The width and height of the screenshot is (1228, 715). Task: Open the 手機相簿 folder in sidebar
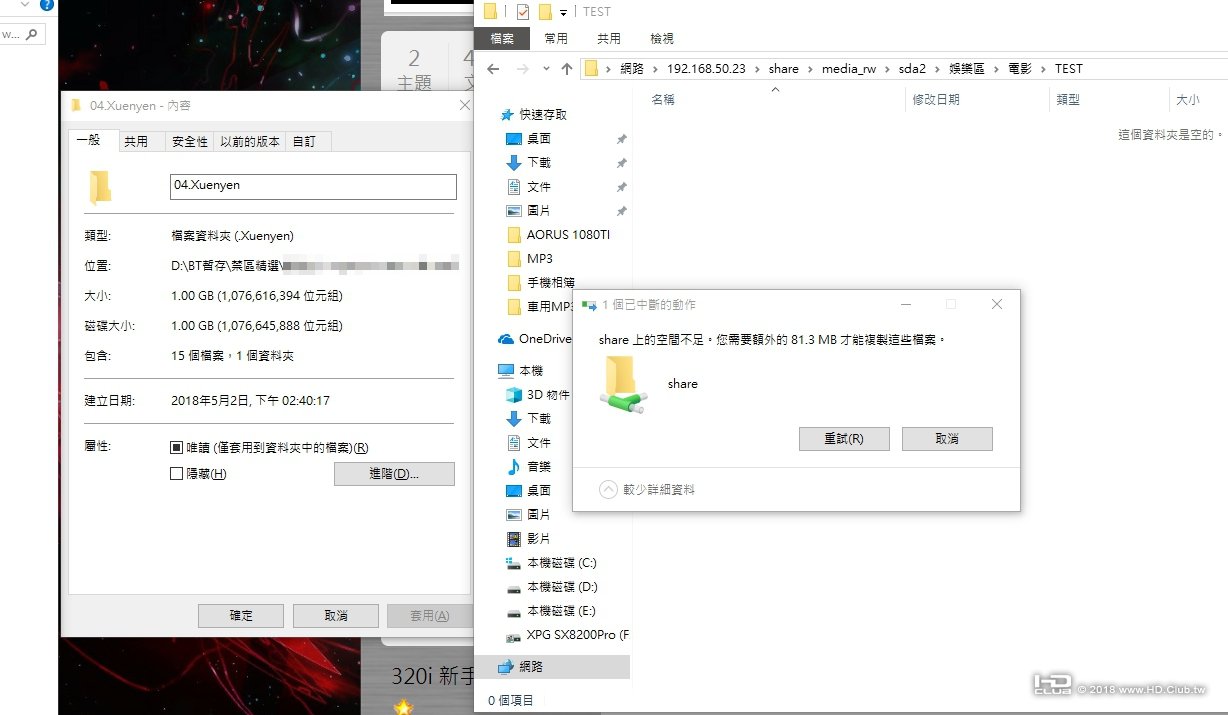click(551, 283)
